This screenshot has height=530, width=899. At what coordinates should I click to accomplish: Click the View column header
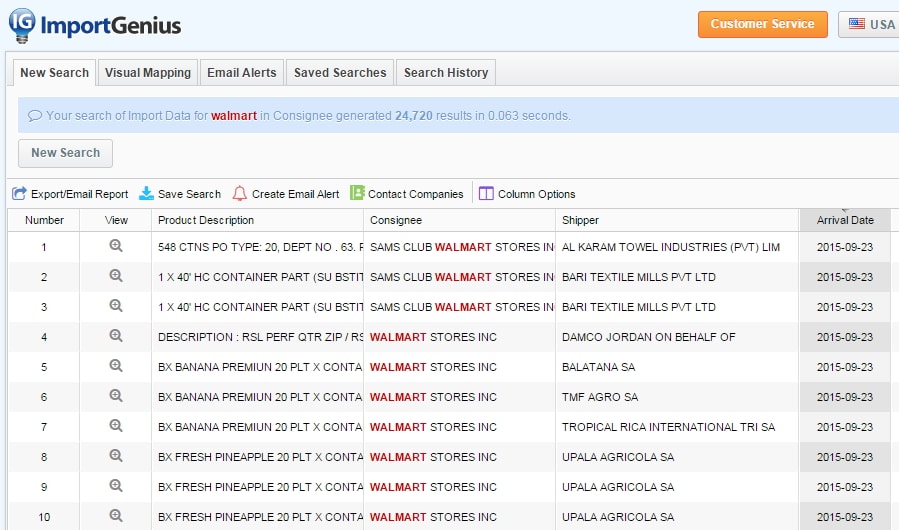click(116, 220)
